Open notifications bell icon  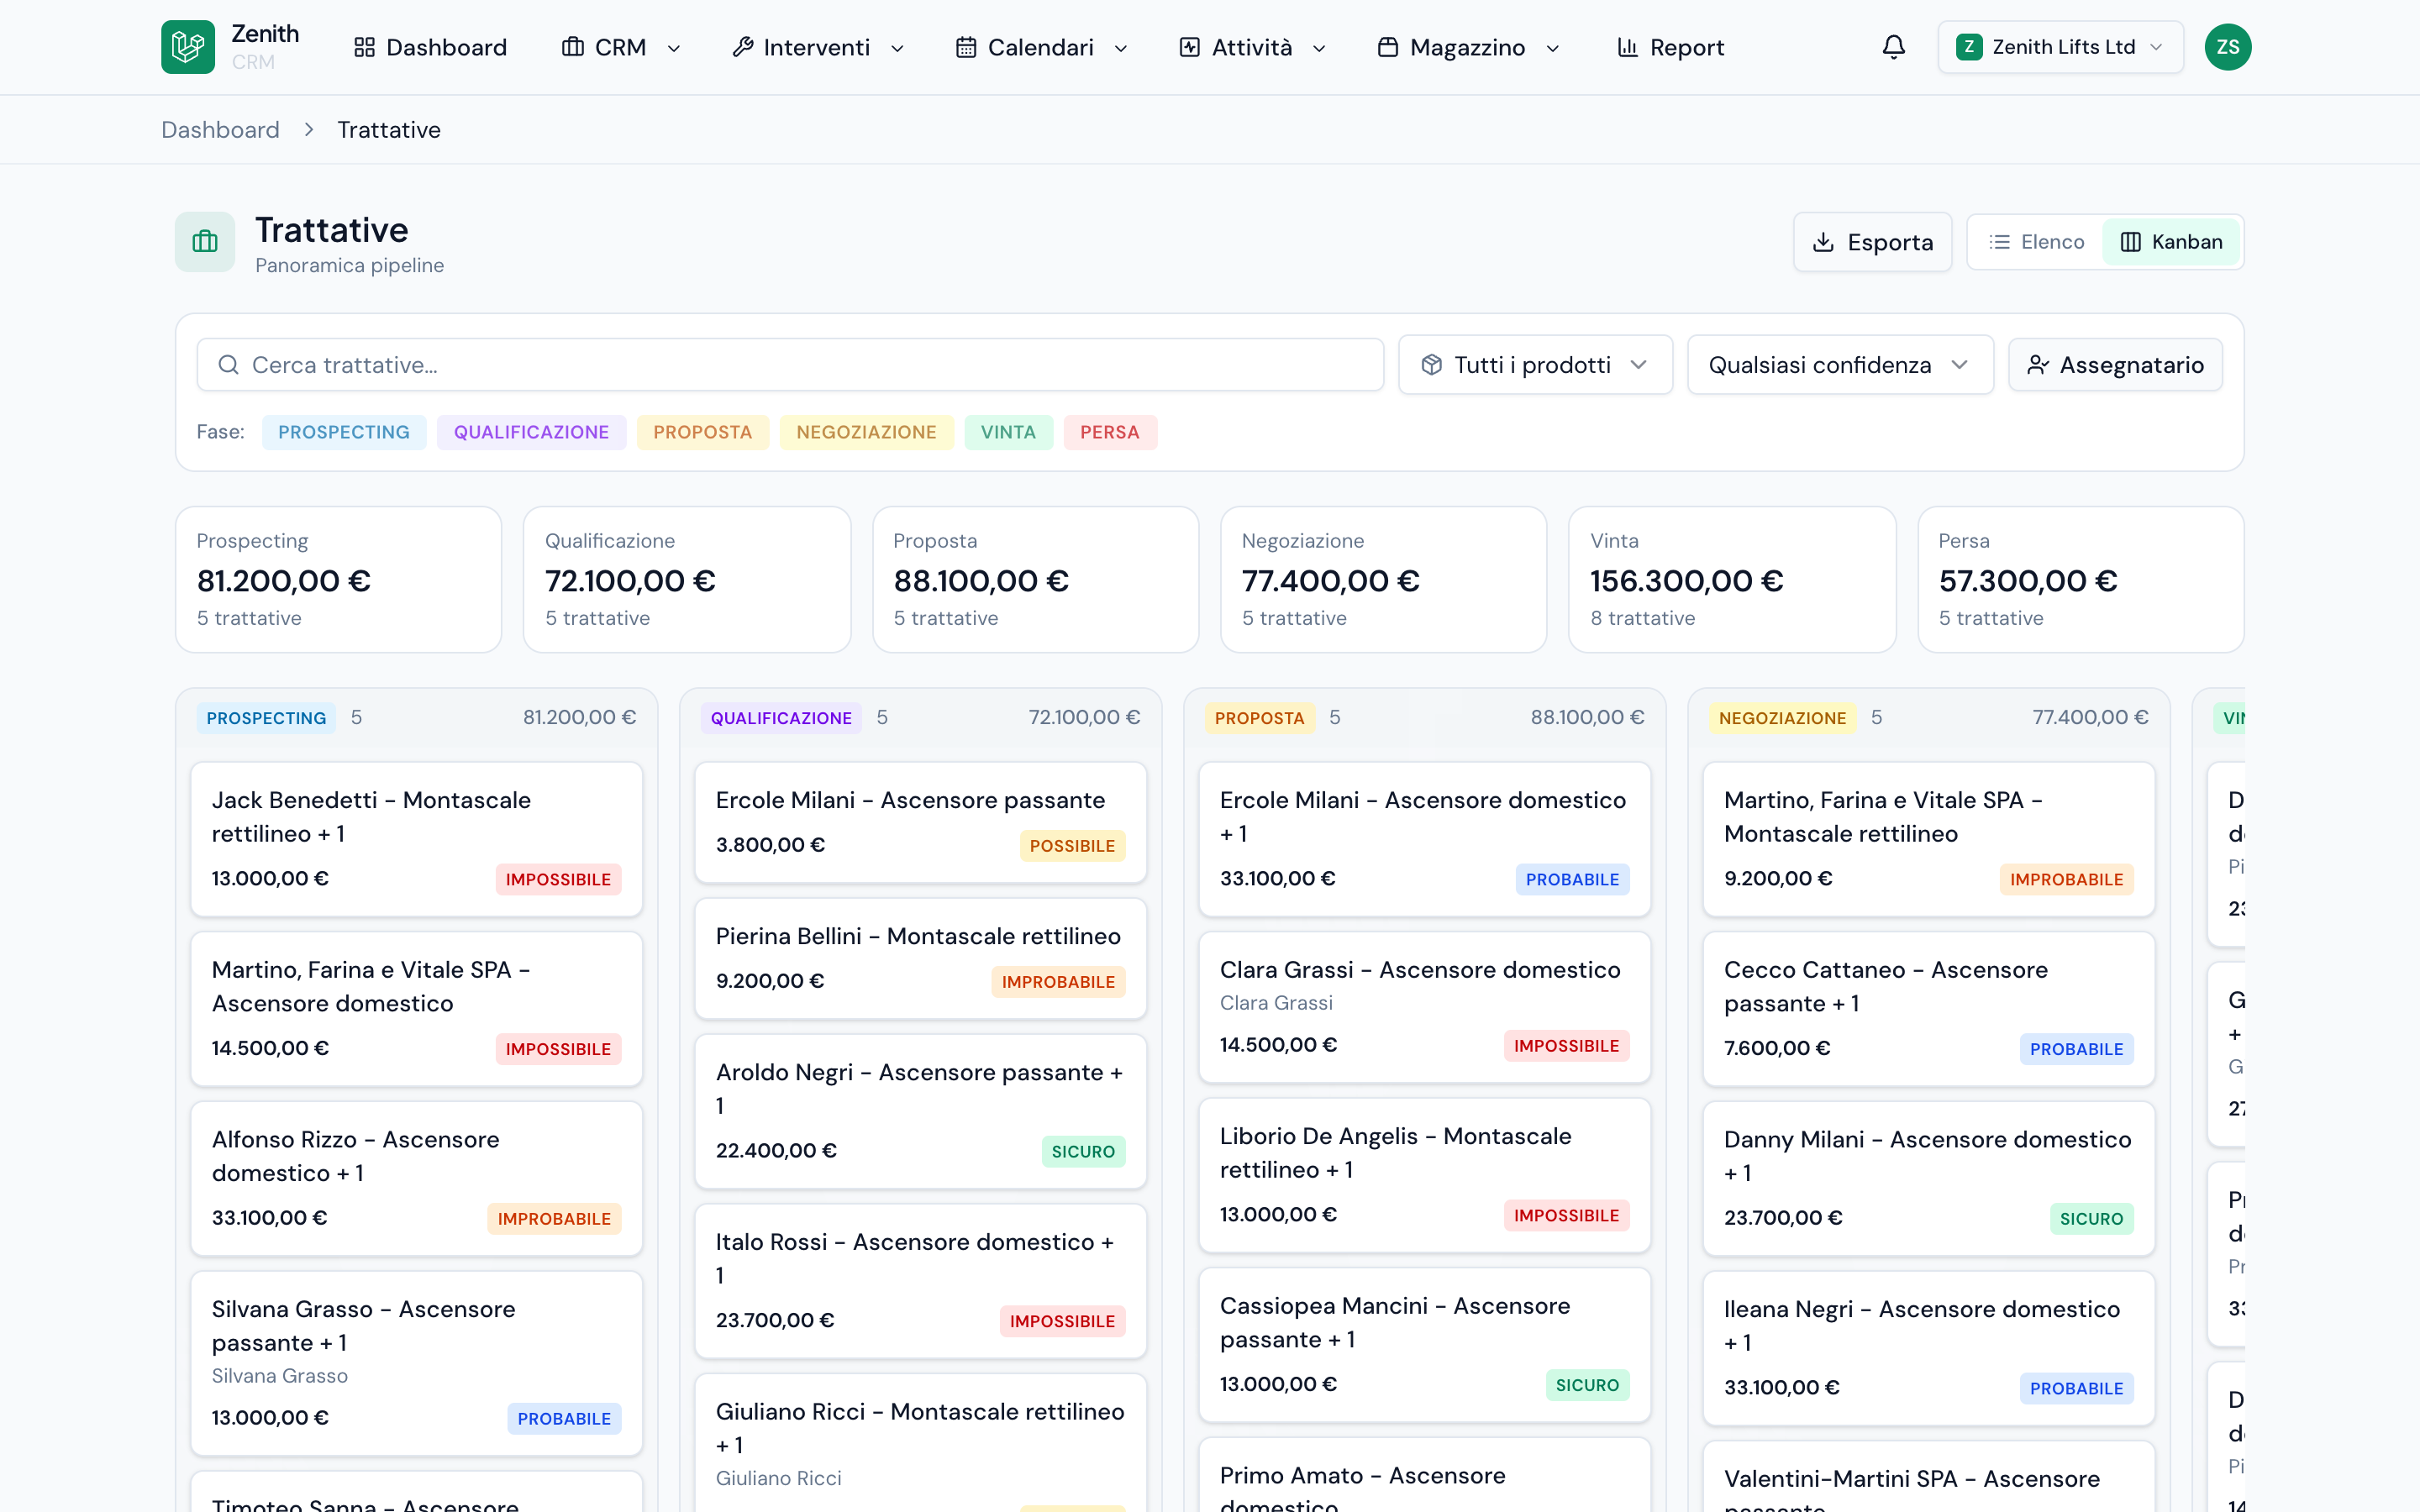pos(1893,47)
